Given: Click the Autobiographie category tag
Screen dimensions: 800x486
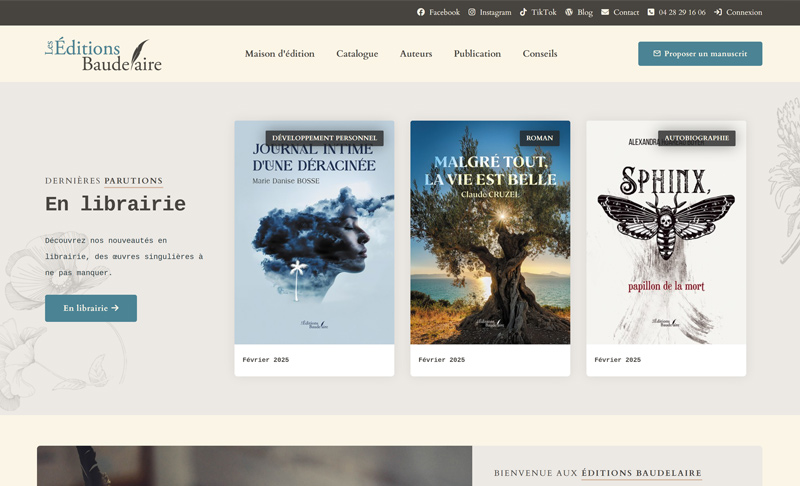Looking at the screenshot, I should point(696,138).
